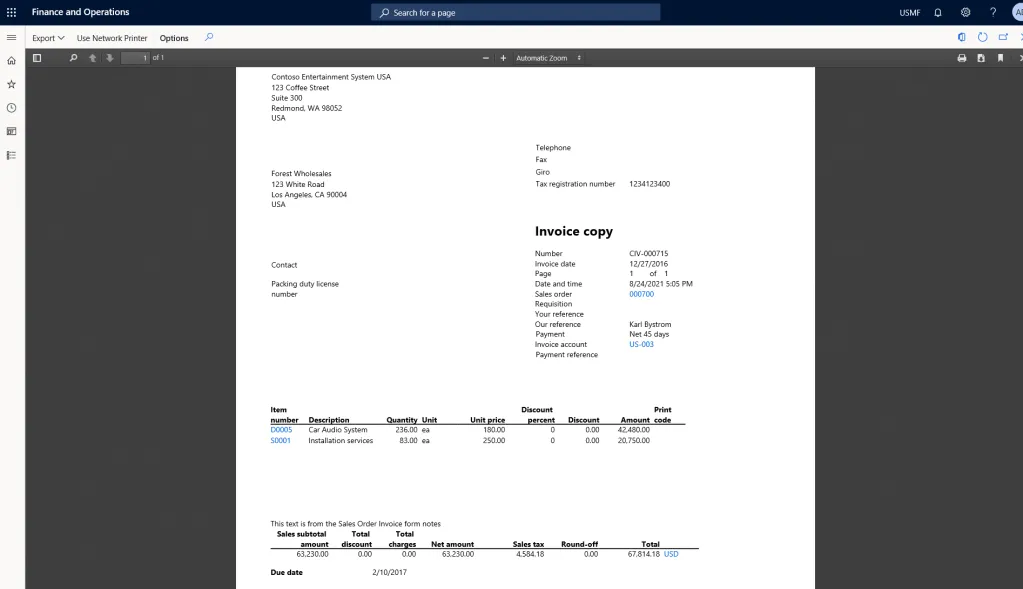Go to the next page arrow

(x=110, y=57)
